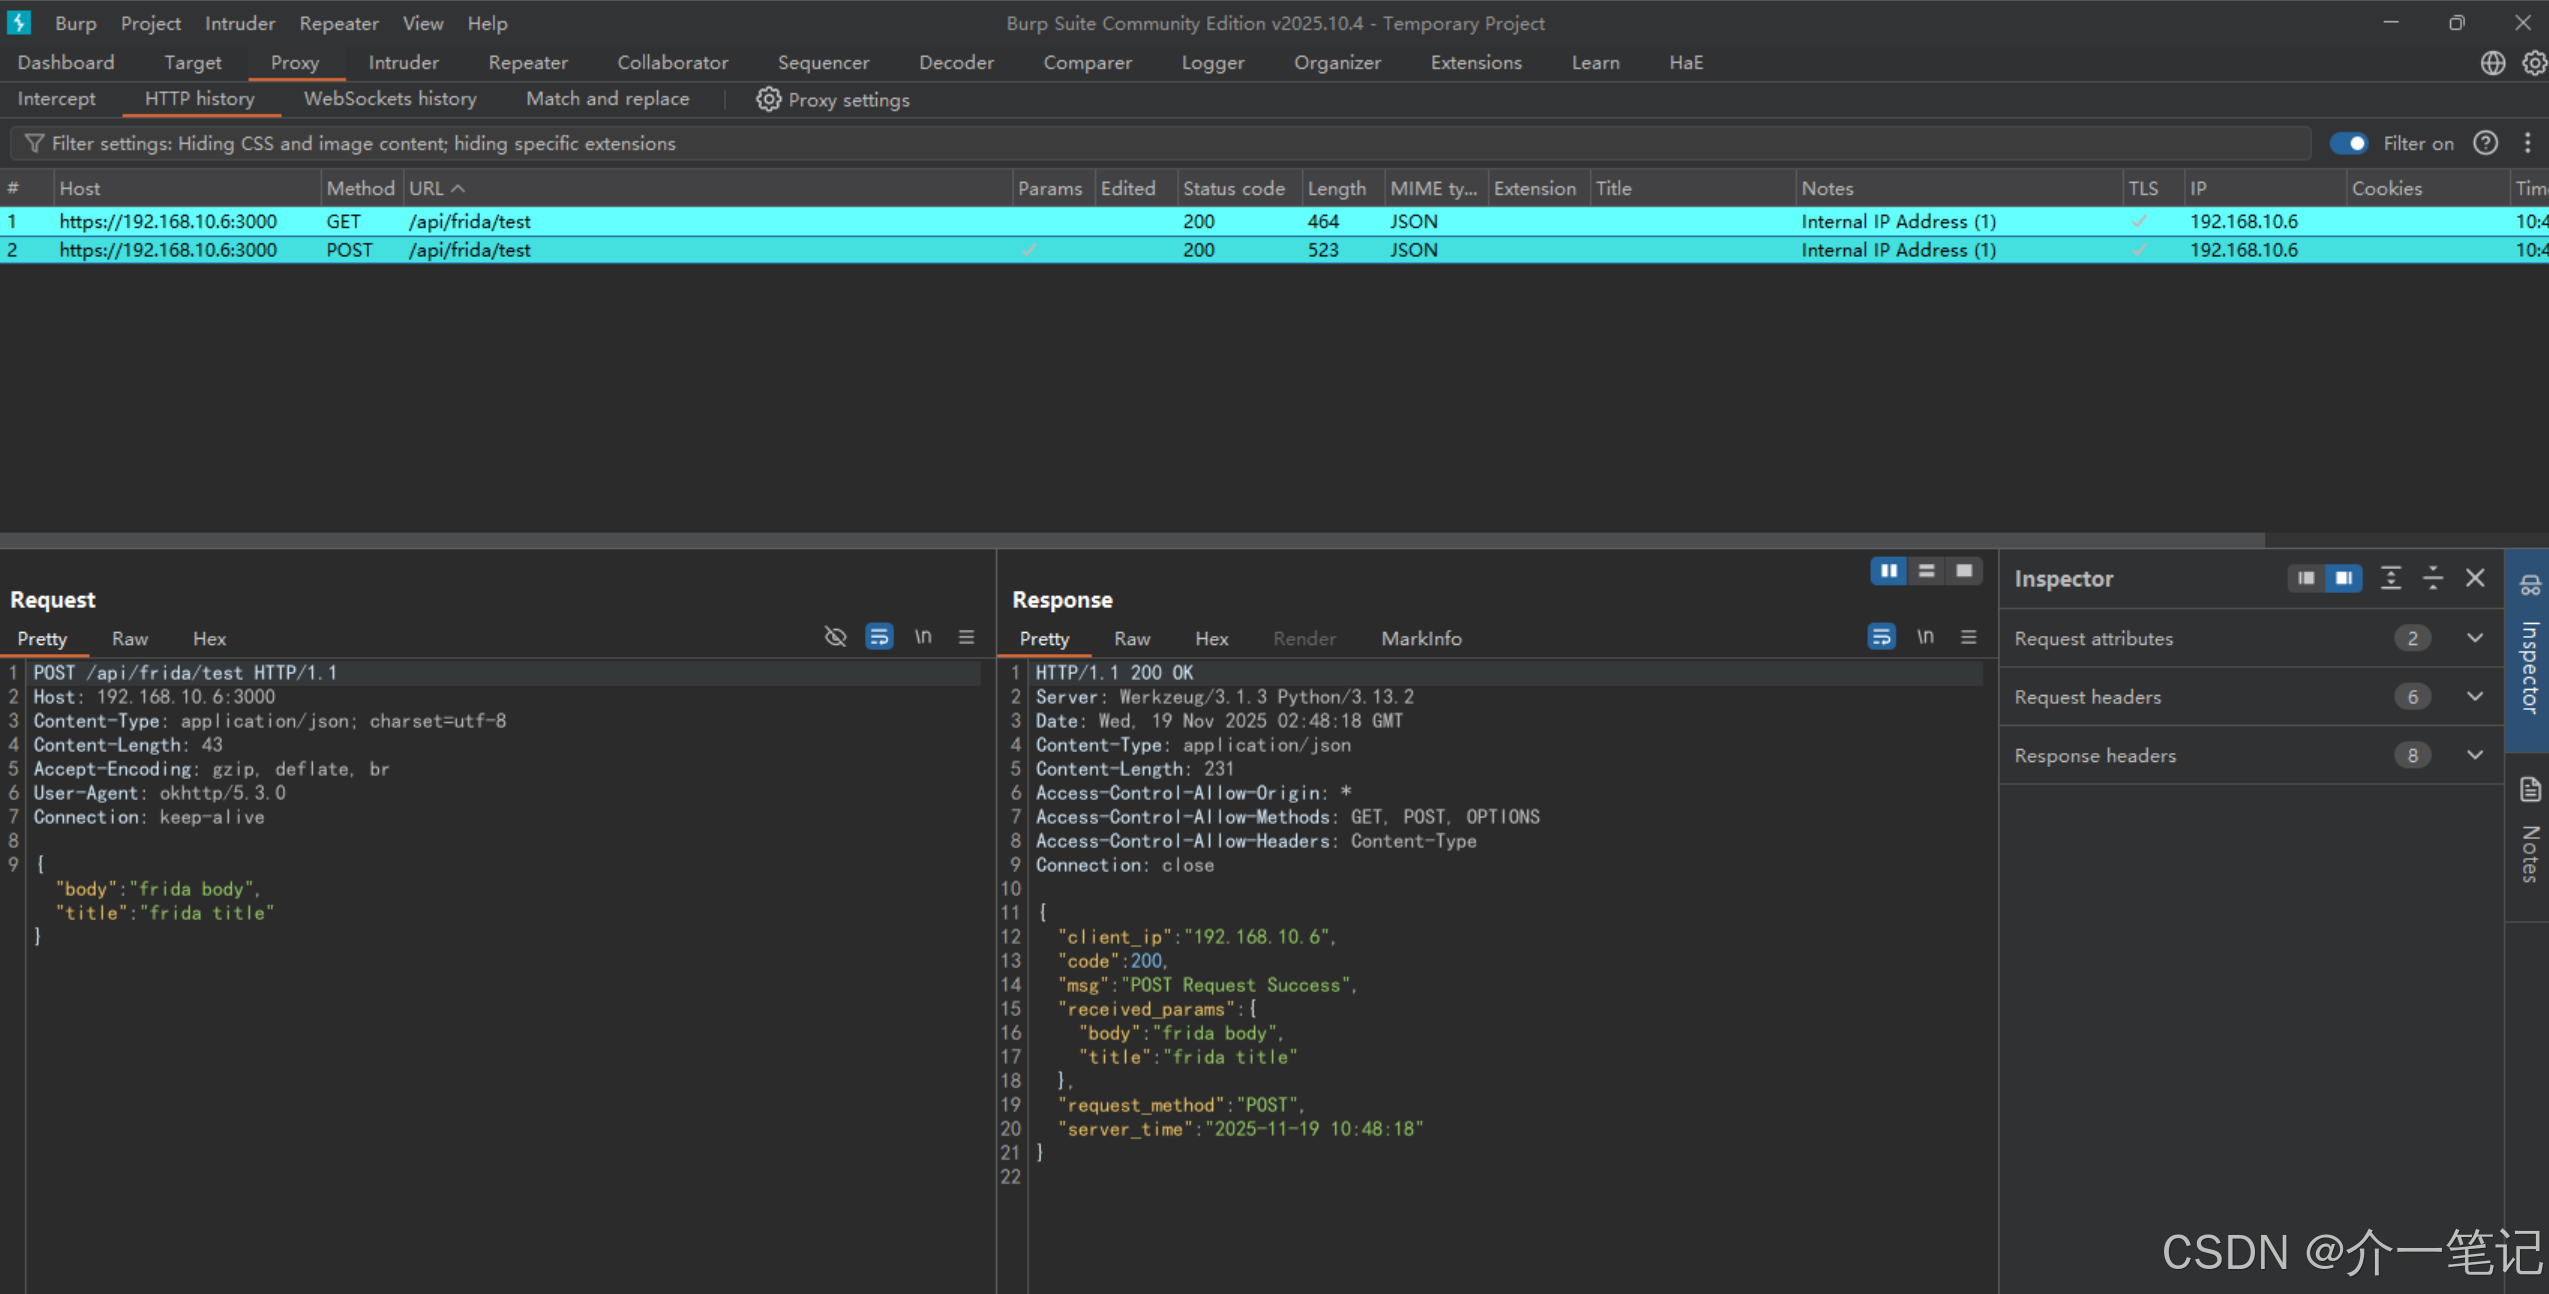2549x1294 pixels.
Task: Open the filter settings funnel icon
Action: click(x=33, y=143)
